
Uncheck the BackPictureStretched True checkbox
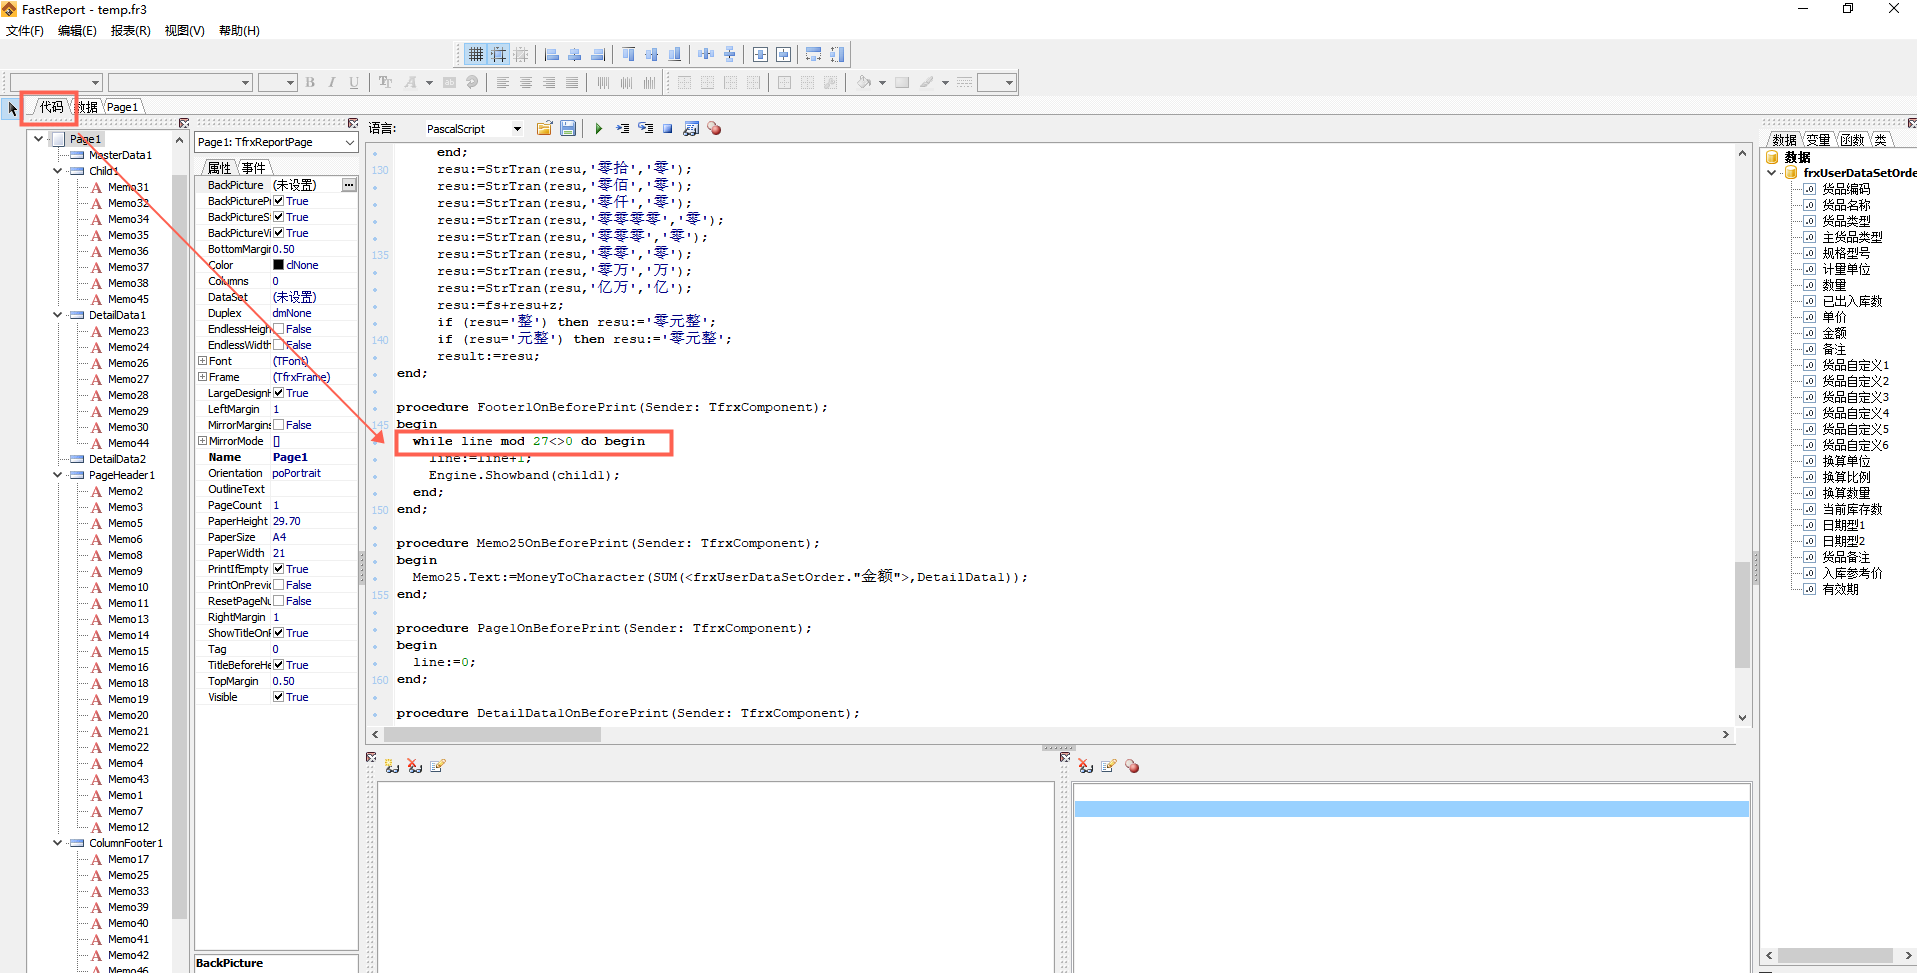278,217
